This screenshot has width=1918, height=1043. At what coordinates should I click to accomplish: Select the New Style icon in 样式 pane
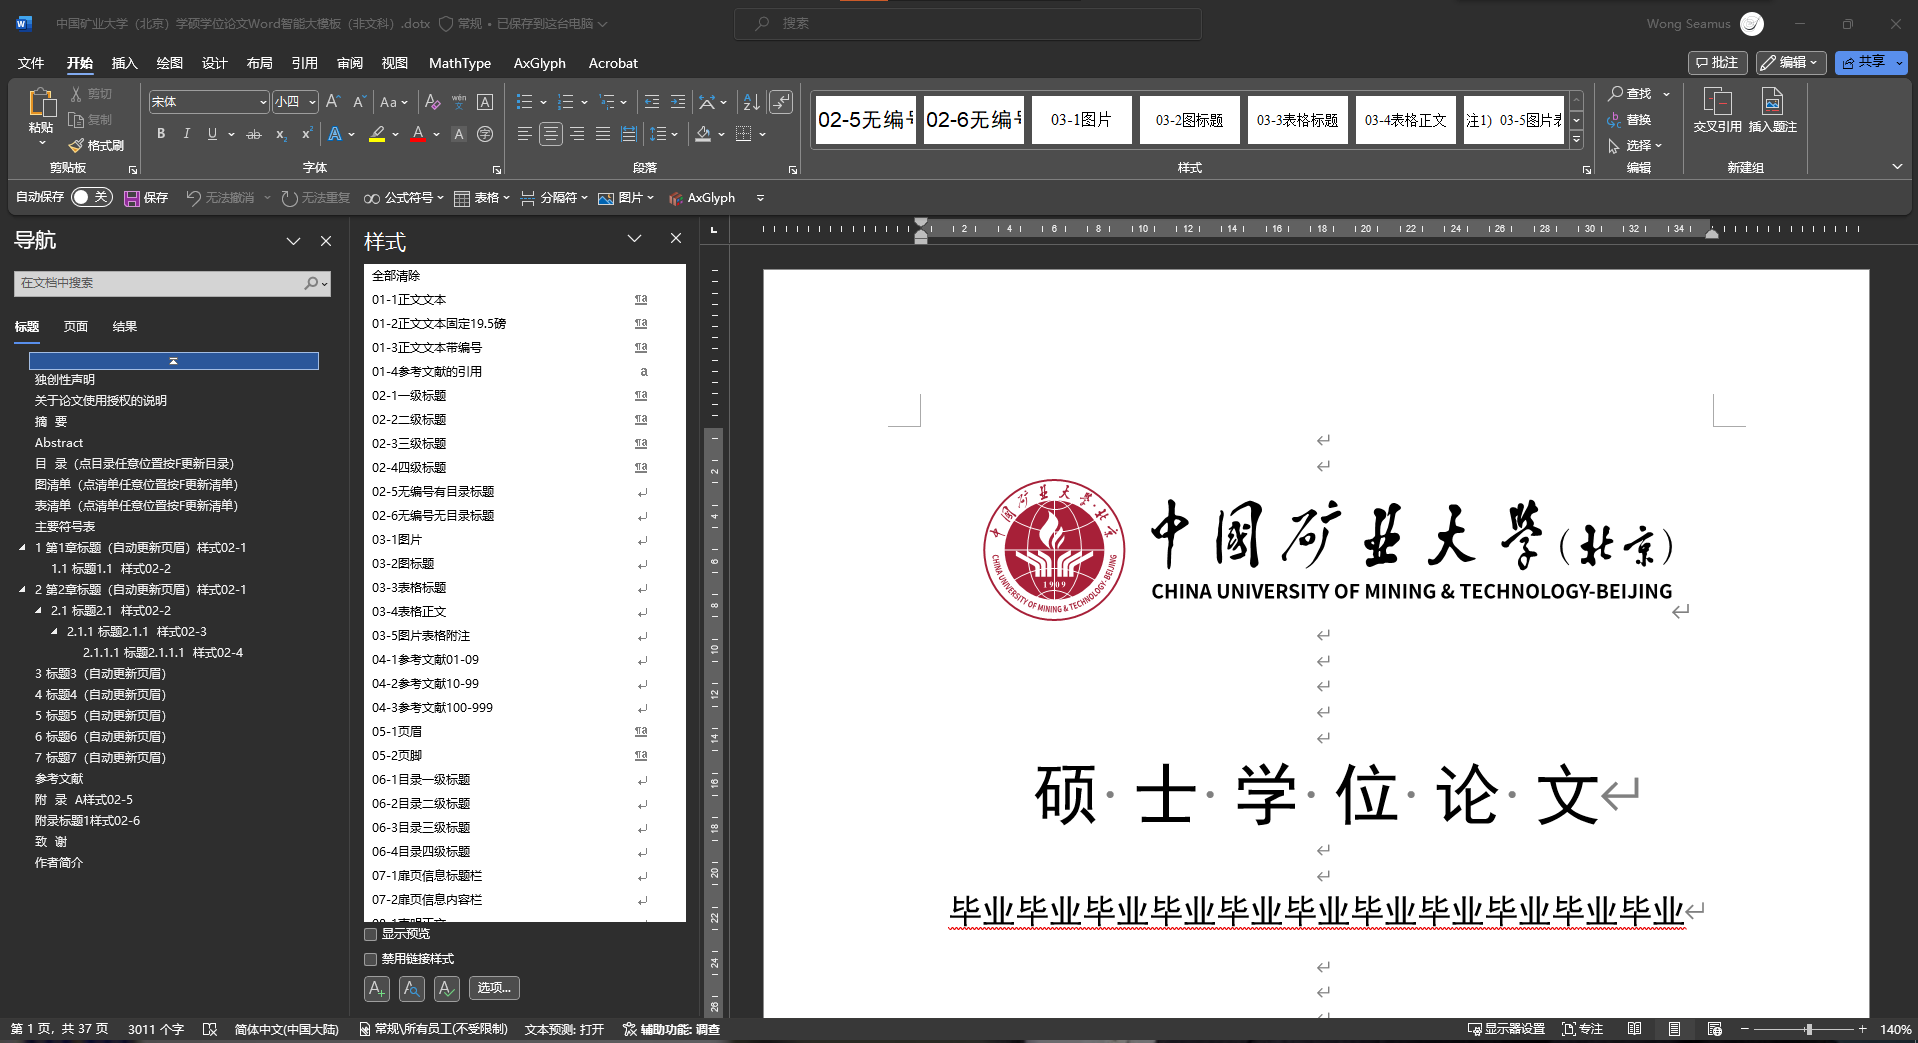(376, 988)
